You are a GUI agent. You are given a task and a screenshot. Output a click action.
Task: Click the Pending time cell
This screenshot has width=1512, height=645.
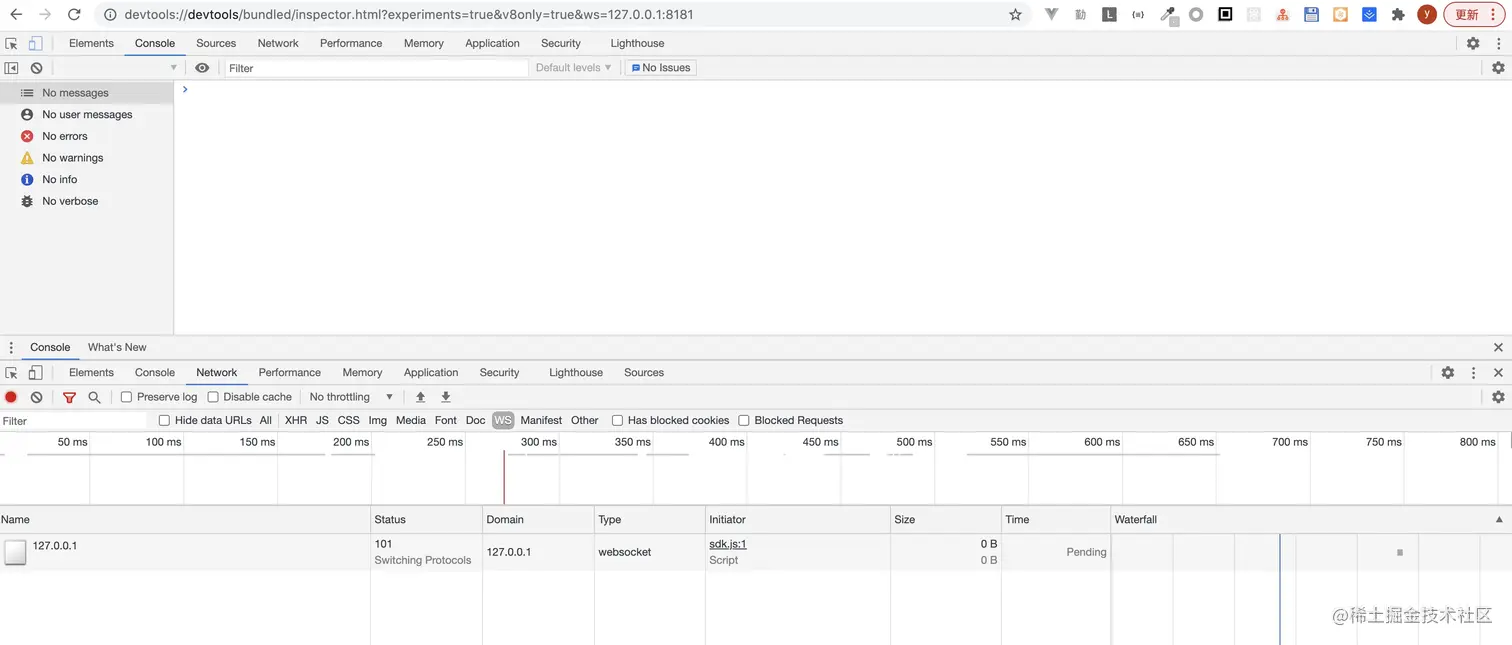point(1056,552)
